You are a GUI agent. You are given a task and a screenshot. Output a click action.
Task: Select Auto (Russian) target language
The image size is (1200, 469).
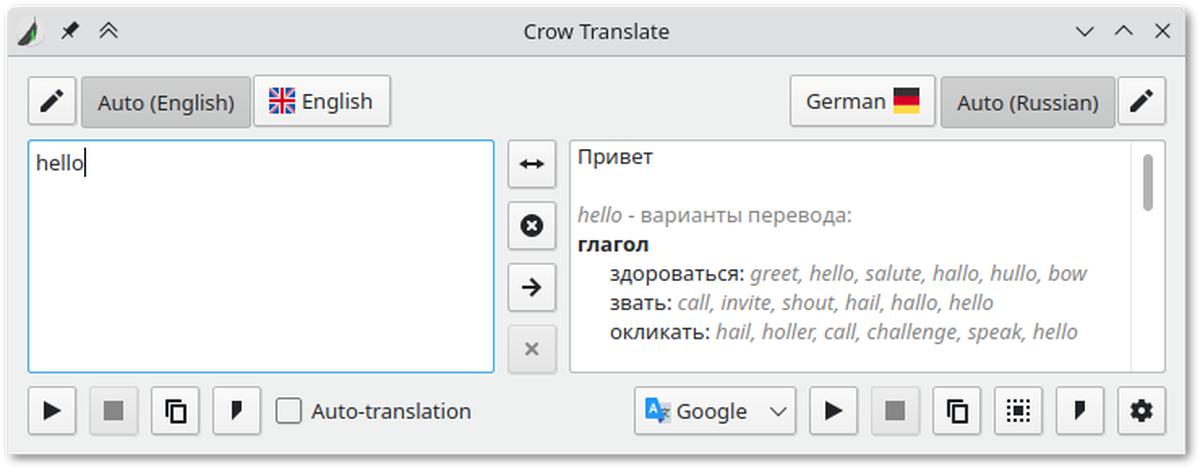(x=1028, y=102)
